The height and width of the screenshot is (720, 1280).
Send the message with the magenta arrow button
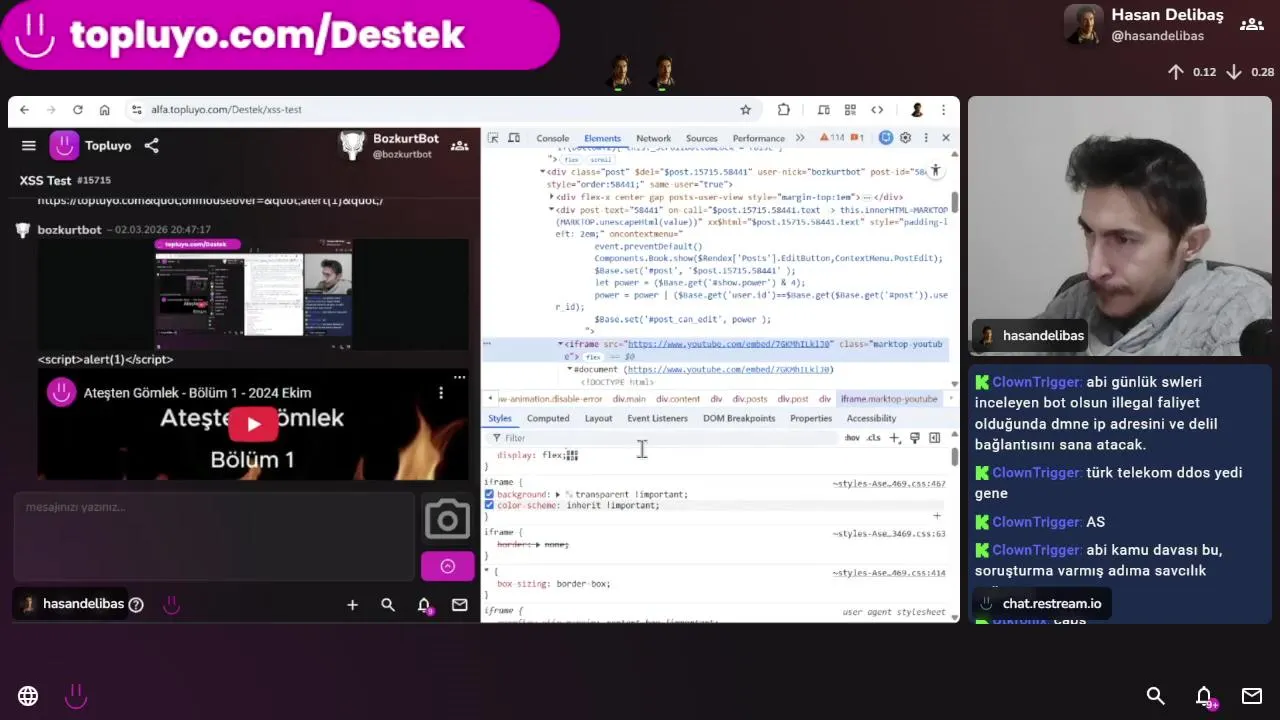(x=447, y=566)
